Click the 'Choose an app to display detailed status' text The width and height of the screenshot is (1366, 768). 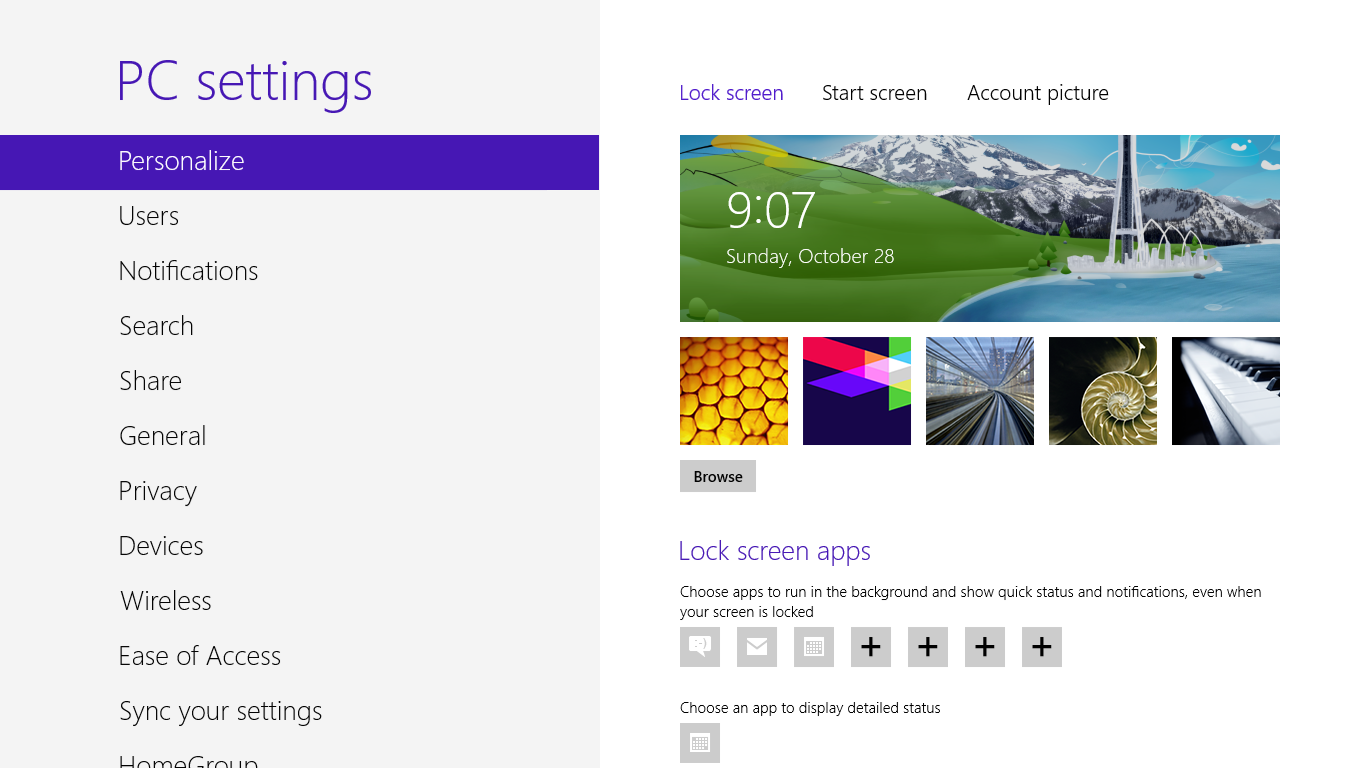810,708
